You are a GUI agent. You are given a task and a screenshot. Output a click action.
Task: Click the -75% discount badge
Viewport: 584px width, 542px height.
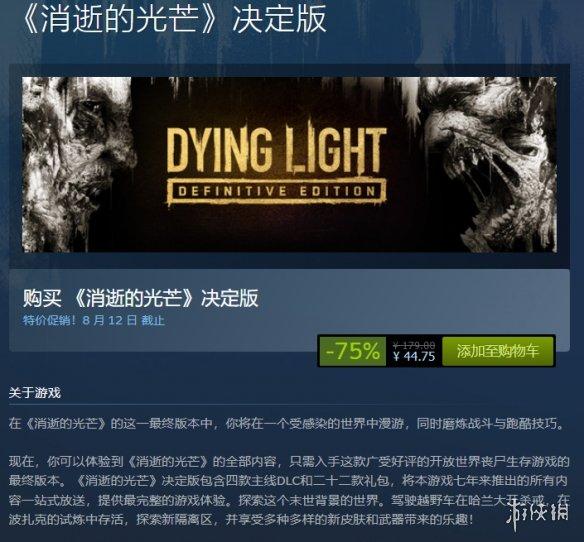click(x=352, y=351)
